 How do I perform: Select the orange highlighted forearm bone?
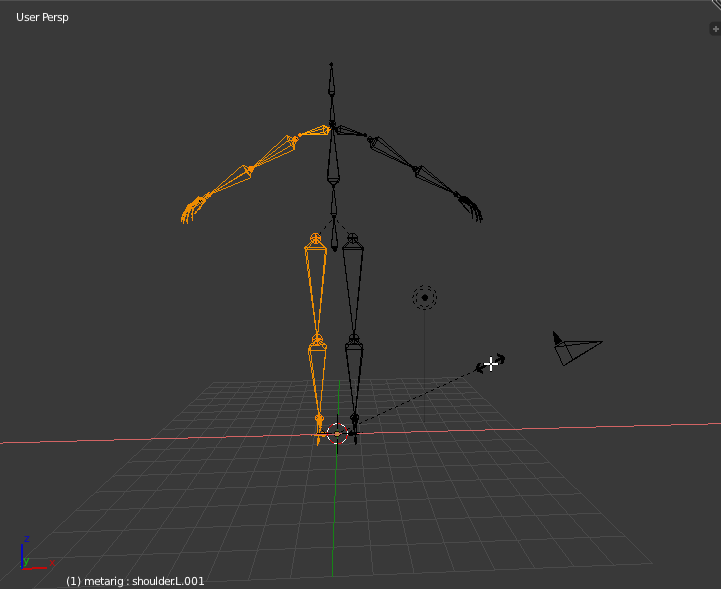click(x=229, y=181)
